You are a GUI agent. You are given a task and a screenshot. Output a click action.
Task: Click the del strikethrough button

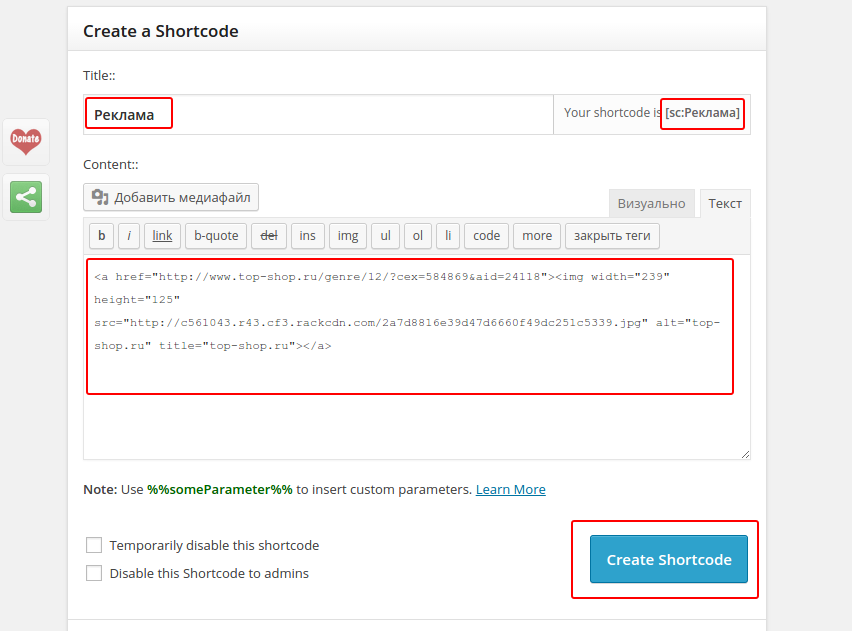click(x=269, y=236)
